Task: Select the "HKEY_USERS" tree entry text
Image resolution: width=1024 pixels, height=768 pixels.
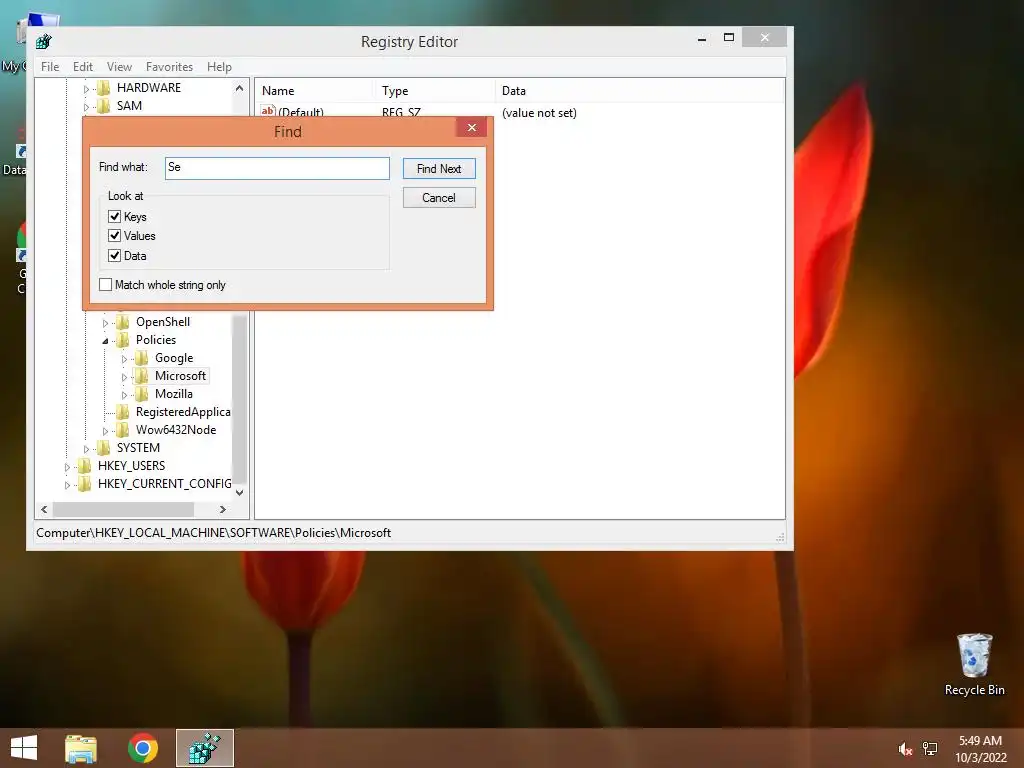Action: point(131,466)
